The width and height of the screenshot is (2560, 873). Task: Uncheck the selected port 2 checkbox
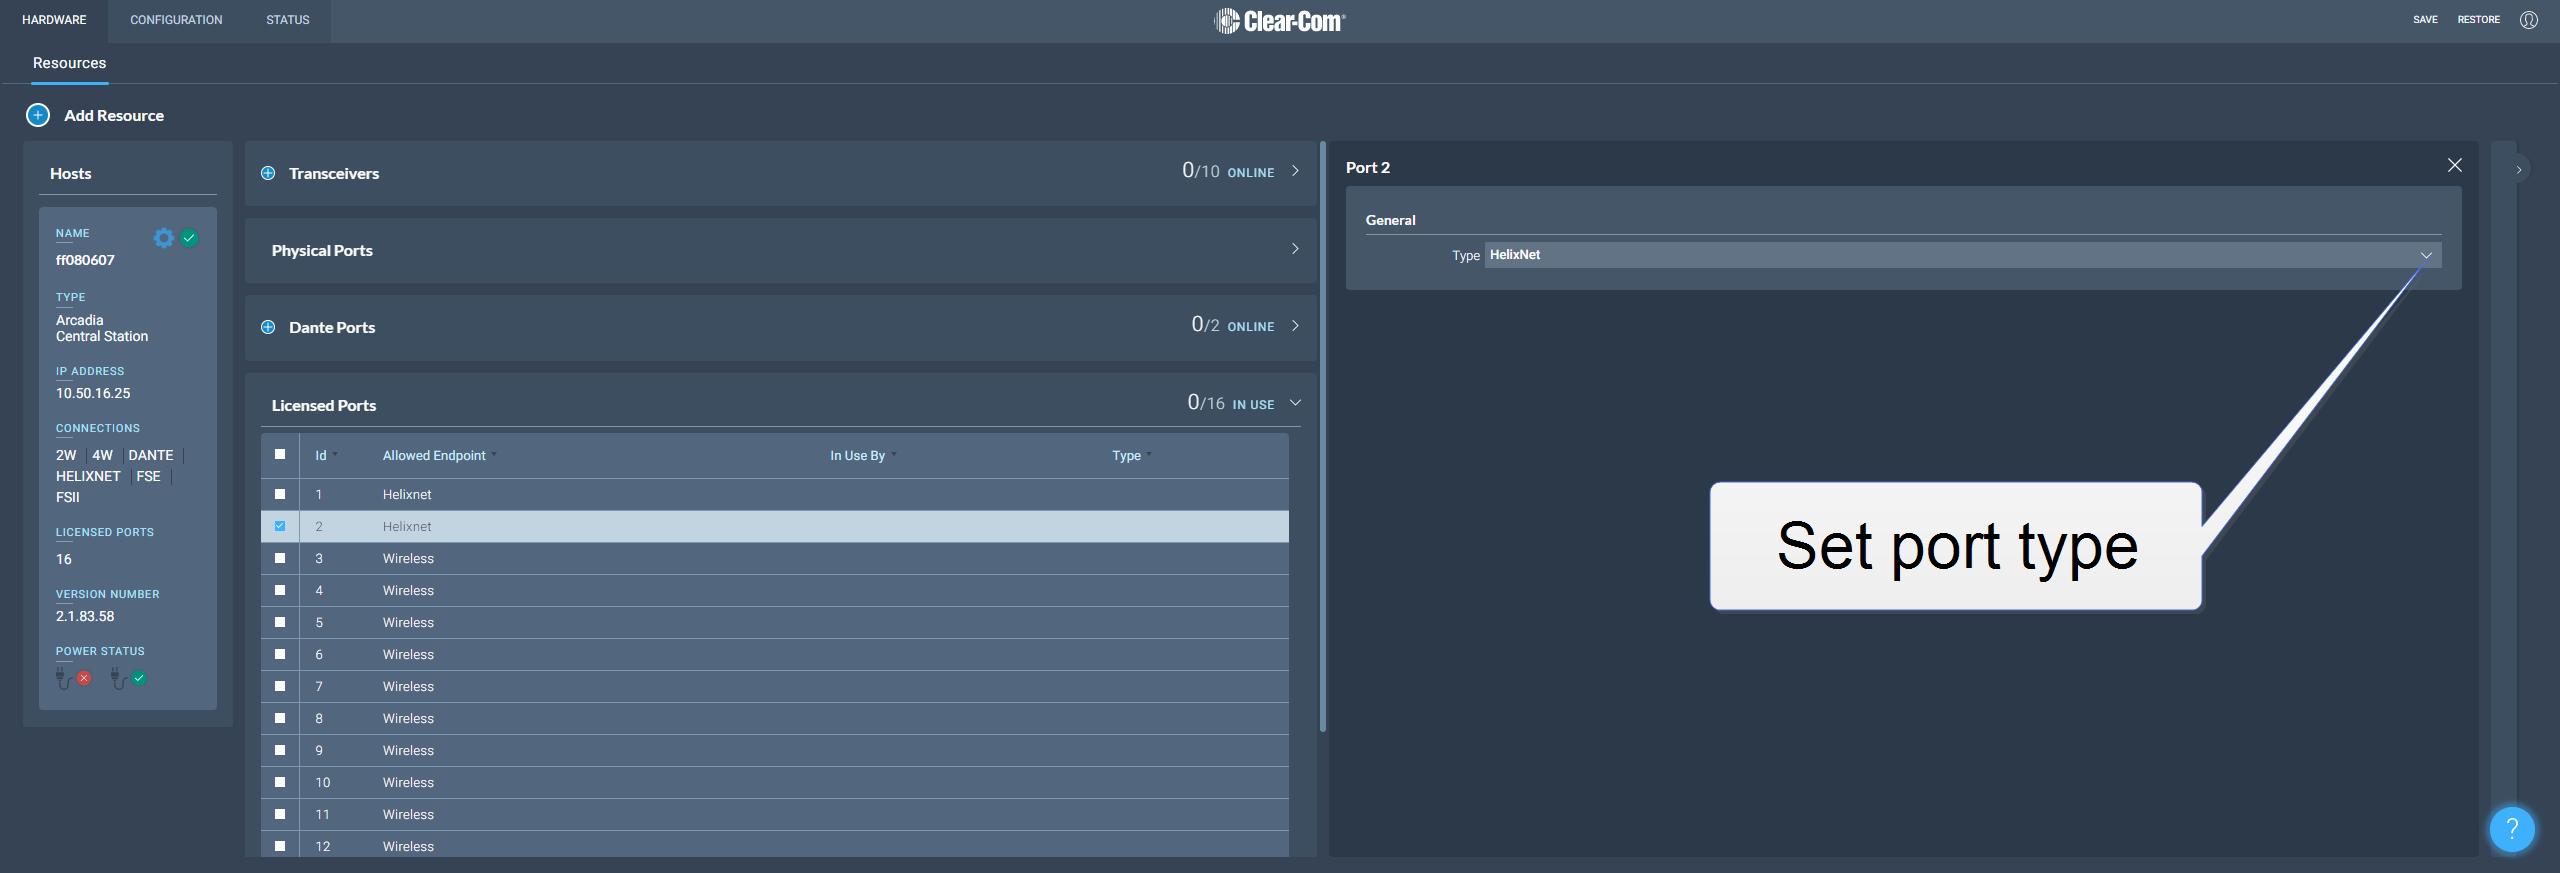point(280,526)
